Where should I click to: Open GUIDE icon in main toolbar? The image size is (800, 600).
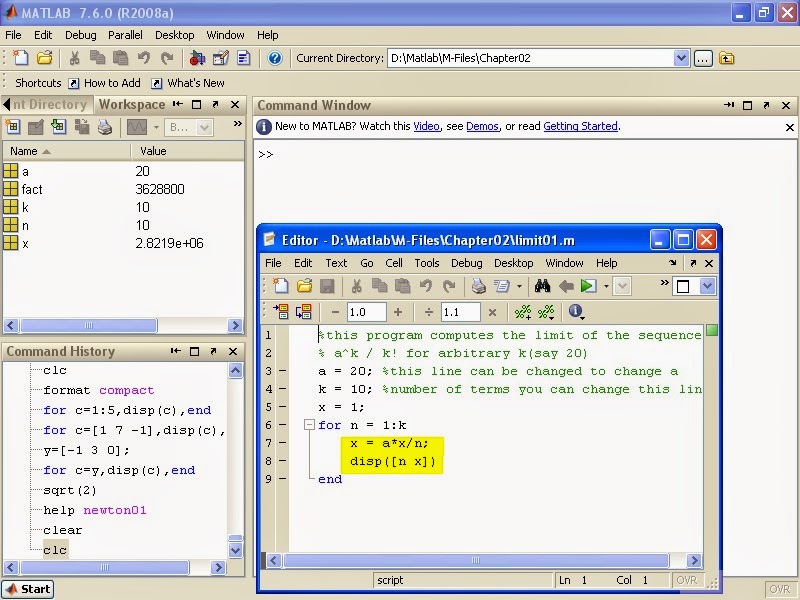[x=220, y=58]
